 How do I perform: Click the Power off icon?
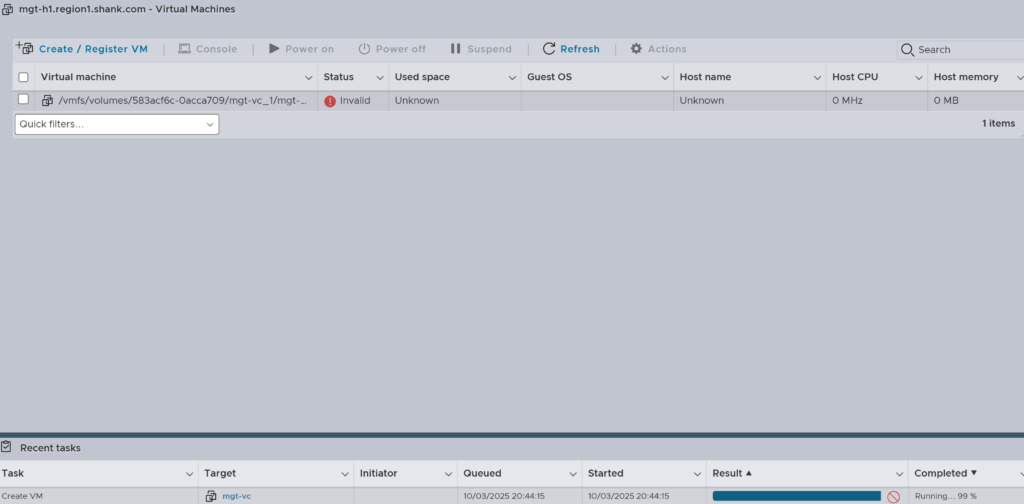click(x=364, y=49)
